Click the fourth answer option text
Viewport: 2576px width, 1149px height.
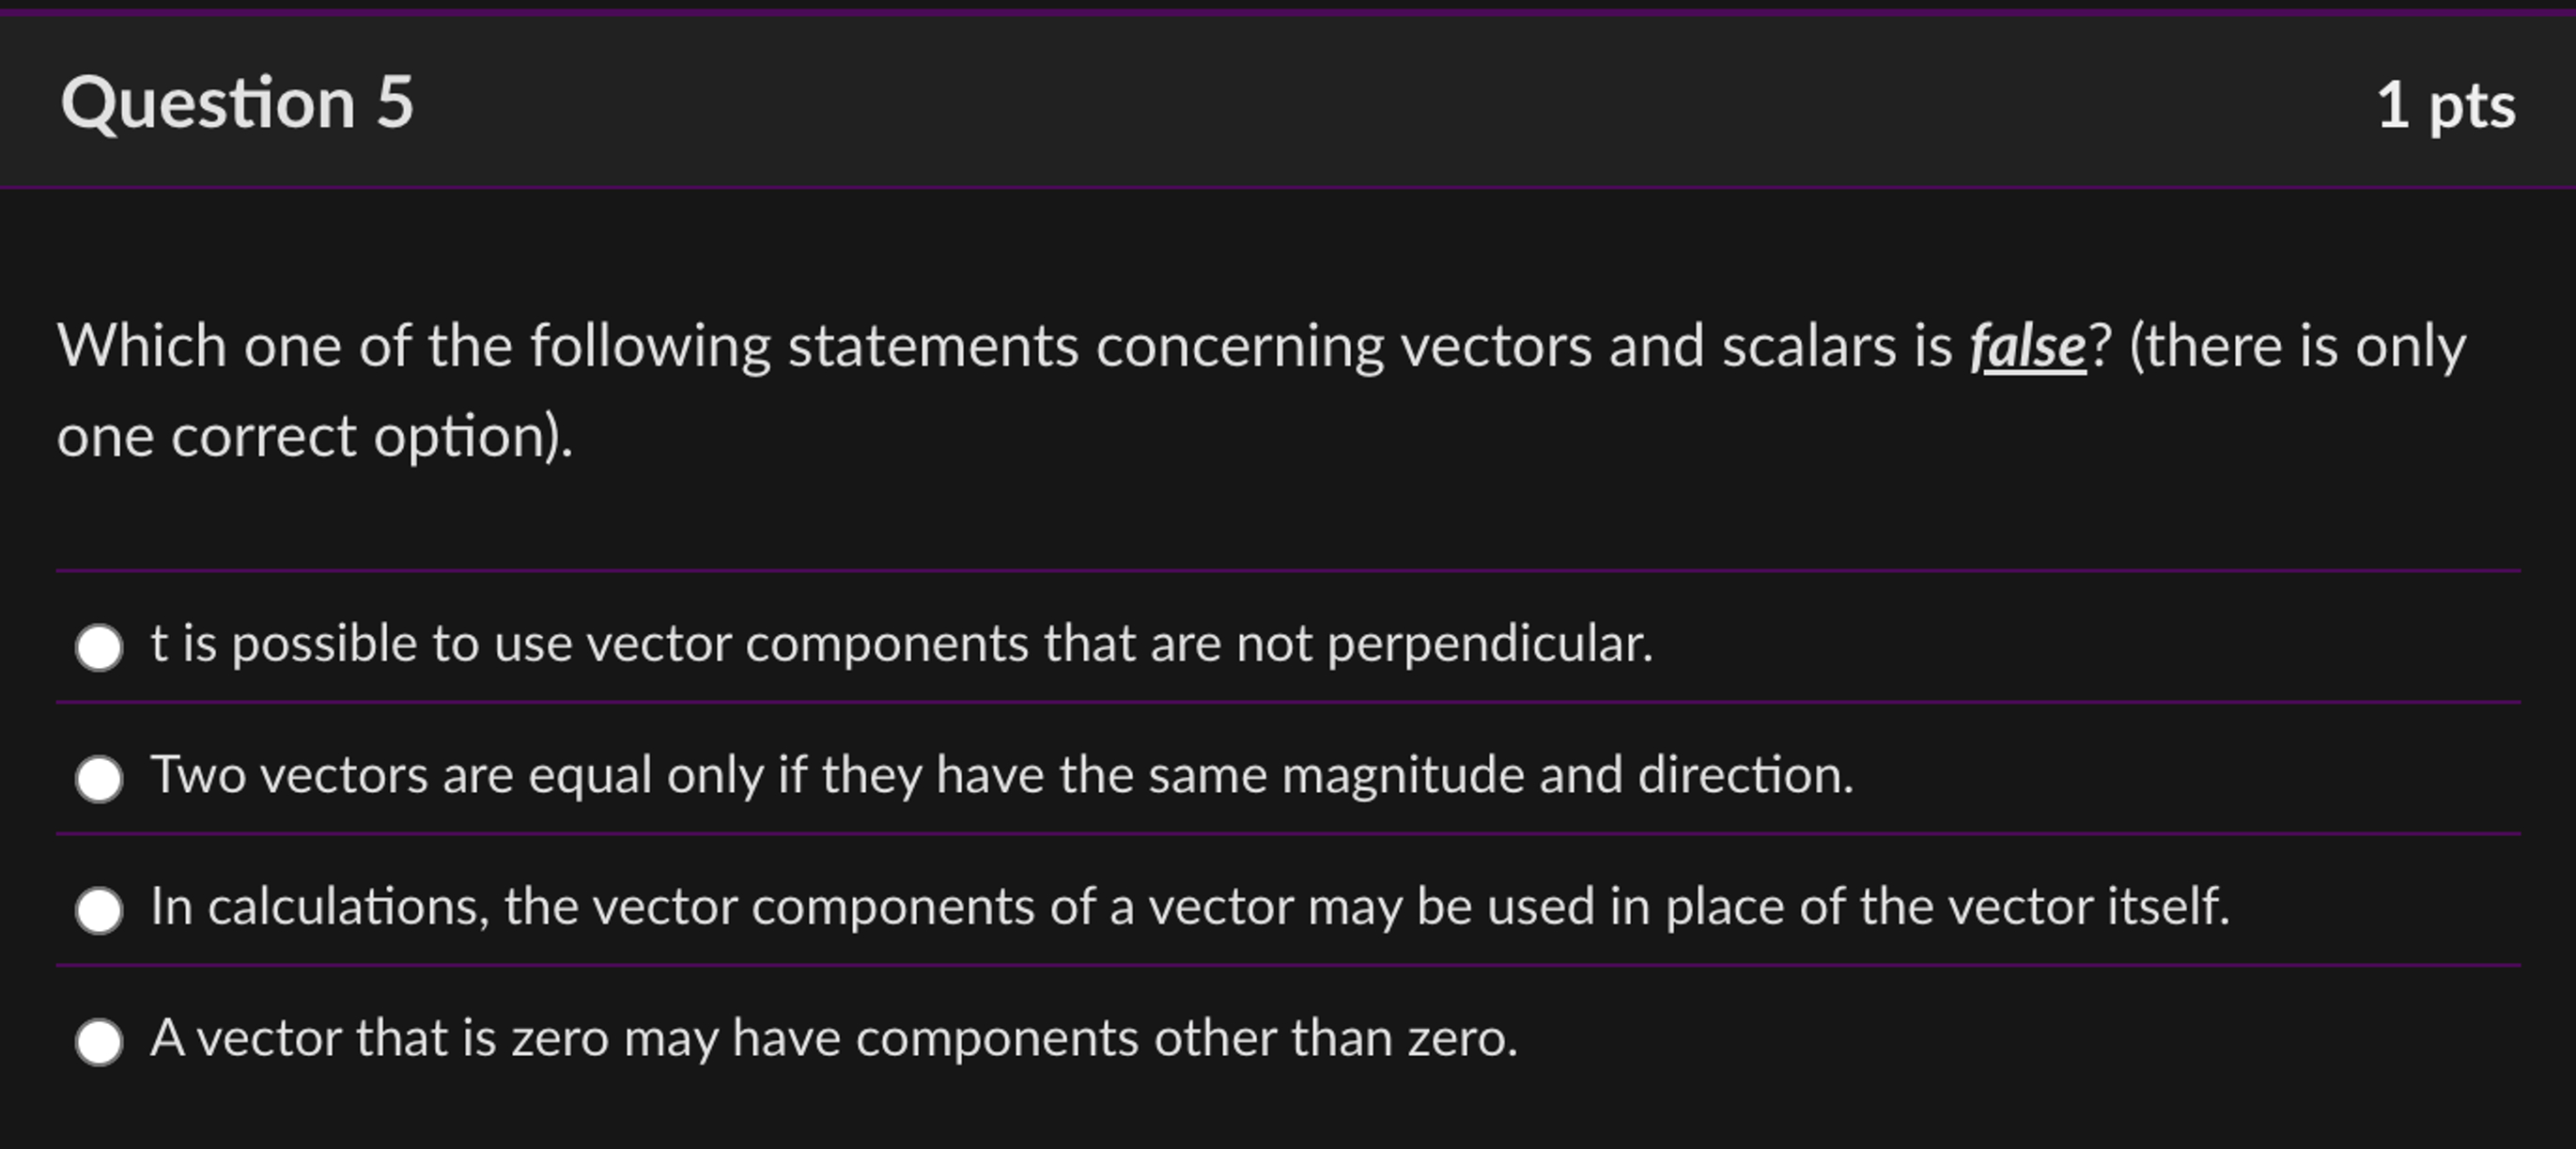pyautogui.click(x=835, y=1040)
